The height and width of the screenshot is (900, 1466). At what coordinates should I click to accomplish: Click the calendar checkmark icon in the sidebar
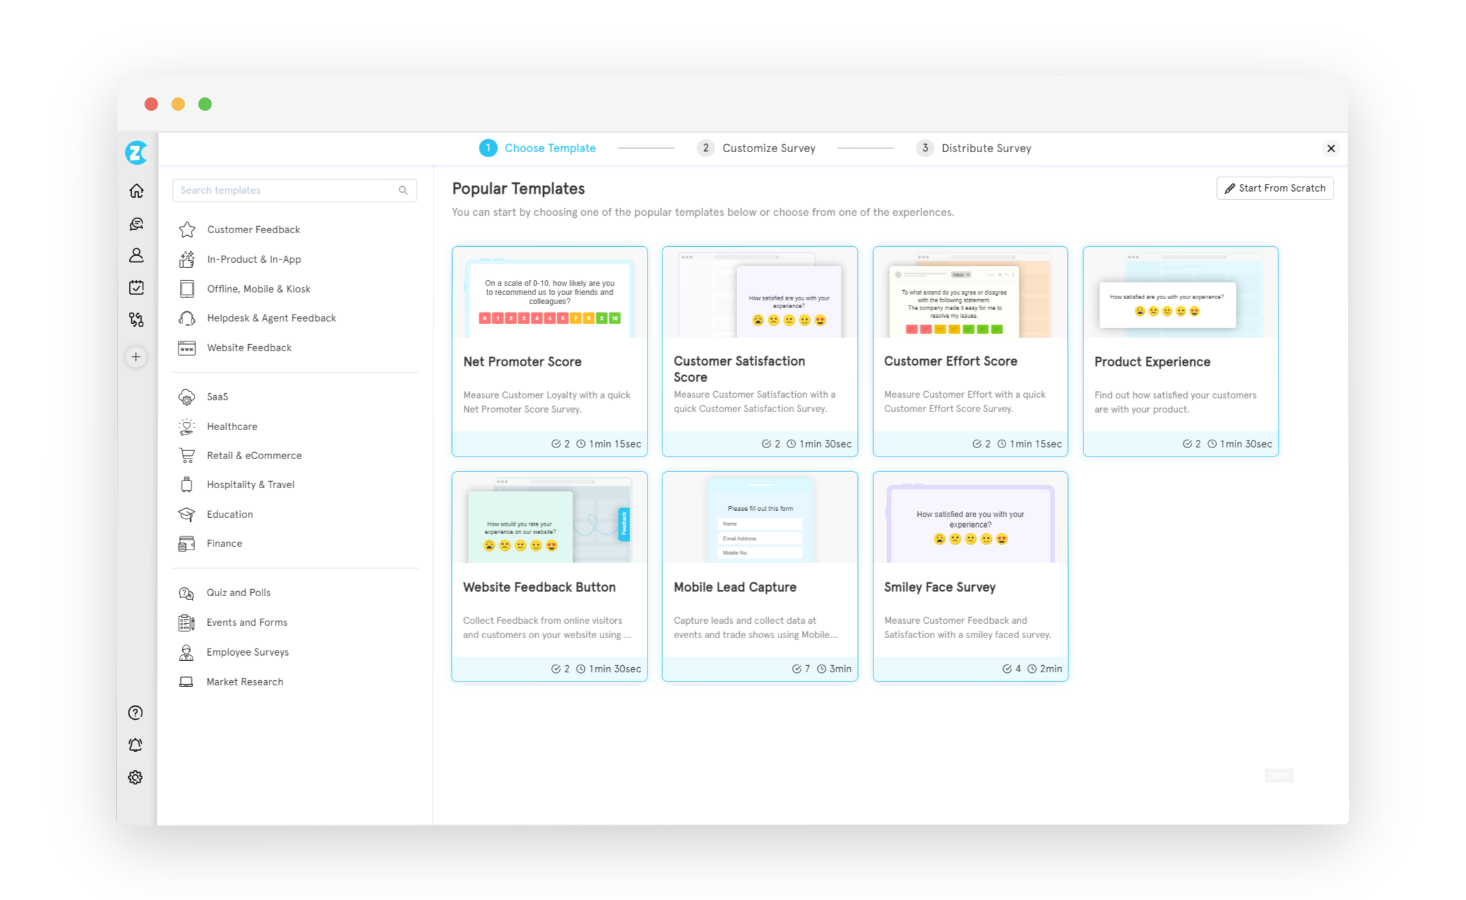click(136, 287)
